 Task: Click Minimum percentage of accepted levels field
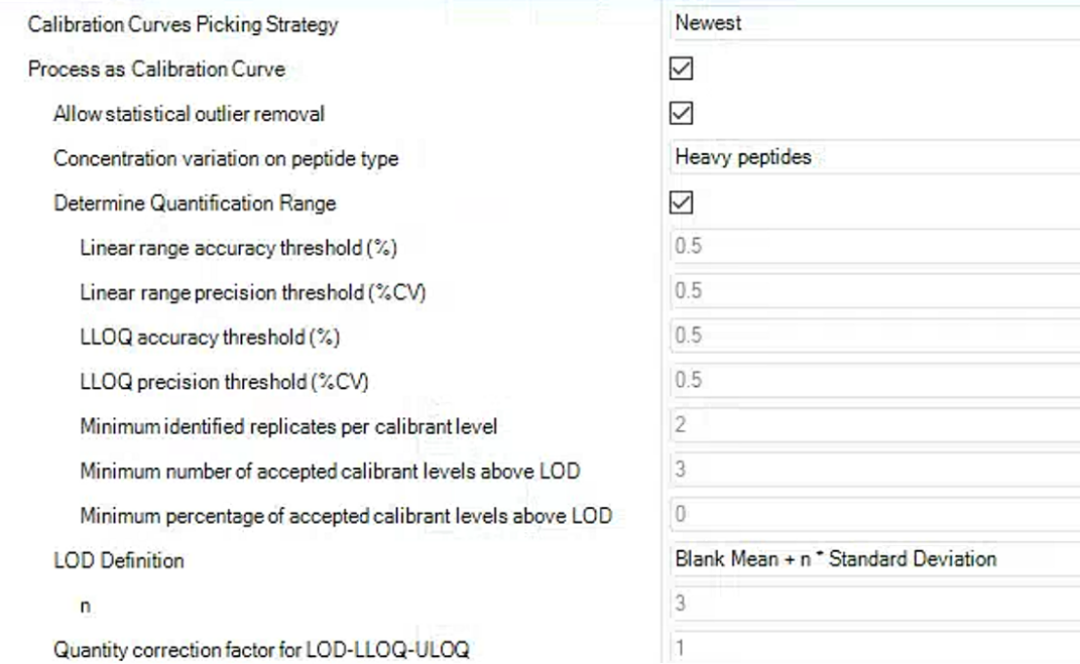[x=875, y=515]
